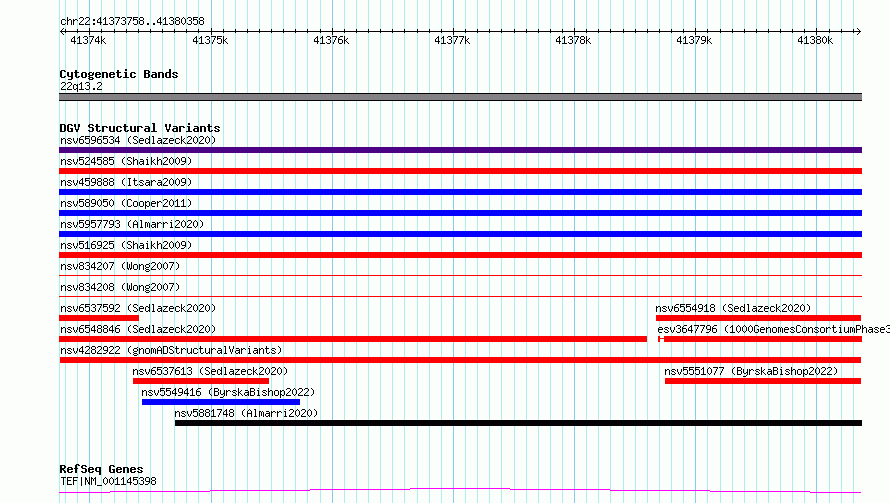The height and width of the screenshot is (503, 890).
Task: Select the red nsv524585 variant bar
Action: click(x=460, y=171)
